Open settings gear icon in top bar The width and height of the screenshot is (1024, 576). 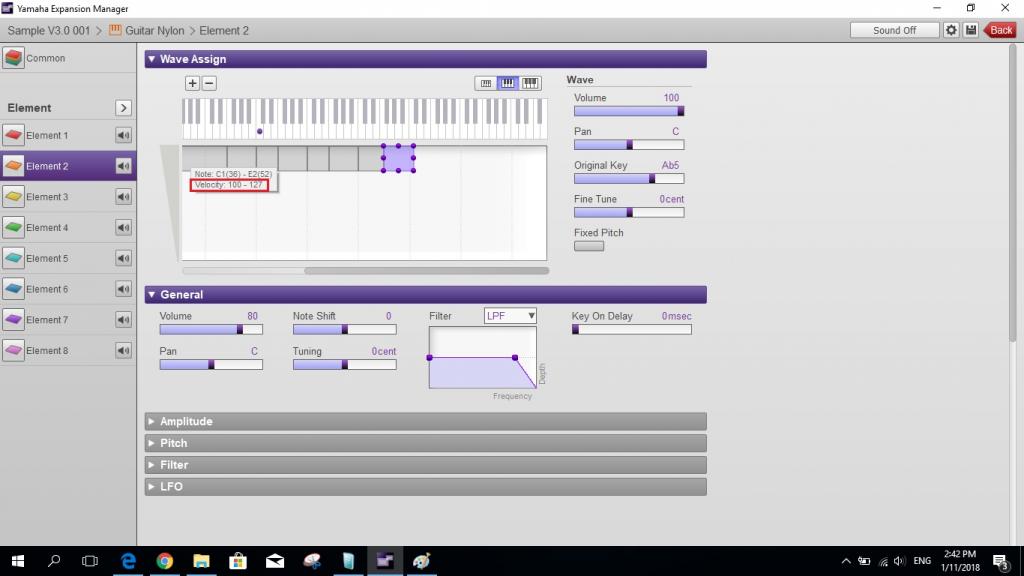(952, 30)
